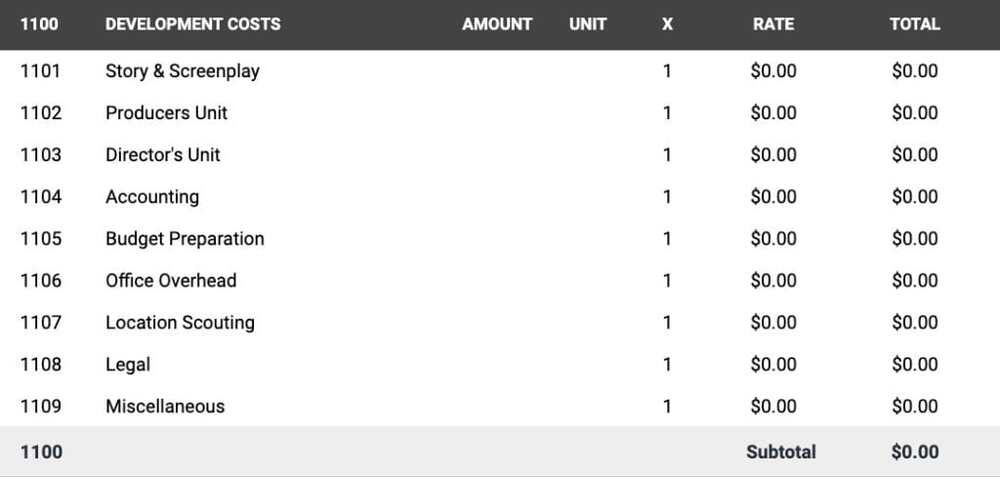Click the Rate field for Director's Unit
The width and height of the screenshot is (1000, 477).
[x=773, y=155]
